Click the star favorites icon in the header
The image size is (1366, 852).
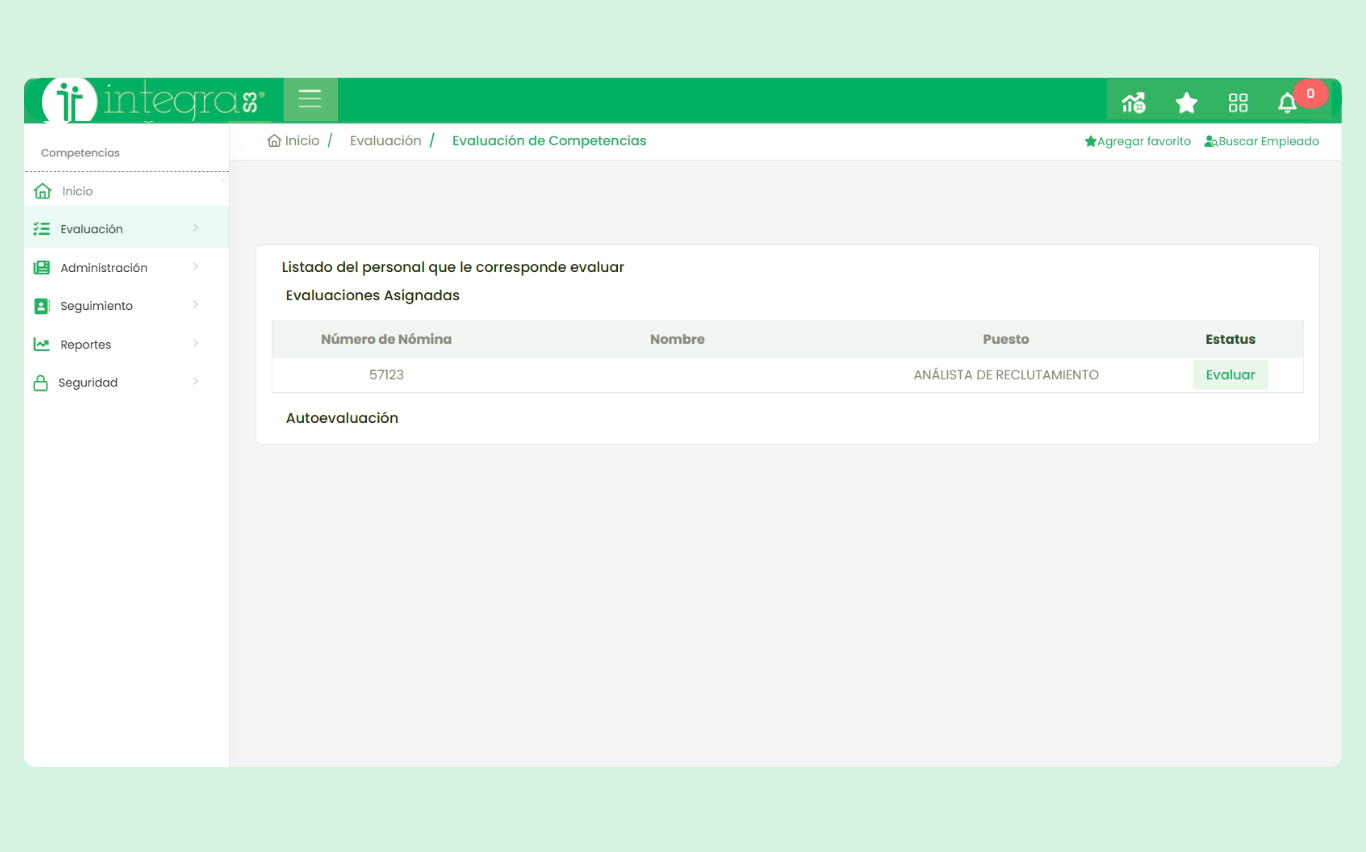[1186, 102]
